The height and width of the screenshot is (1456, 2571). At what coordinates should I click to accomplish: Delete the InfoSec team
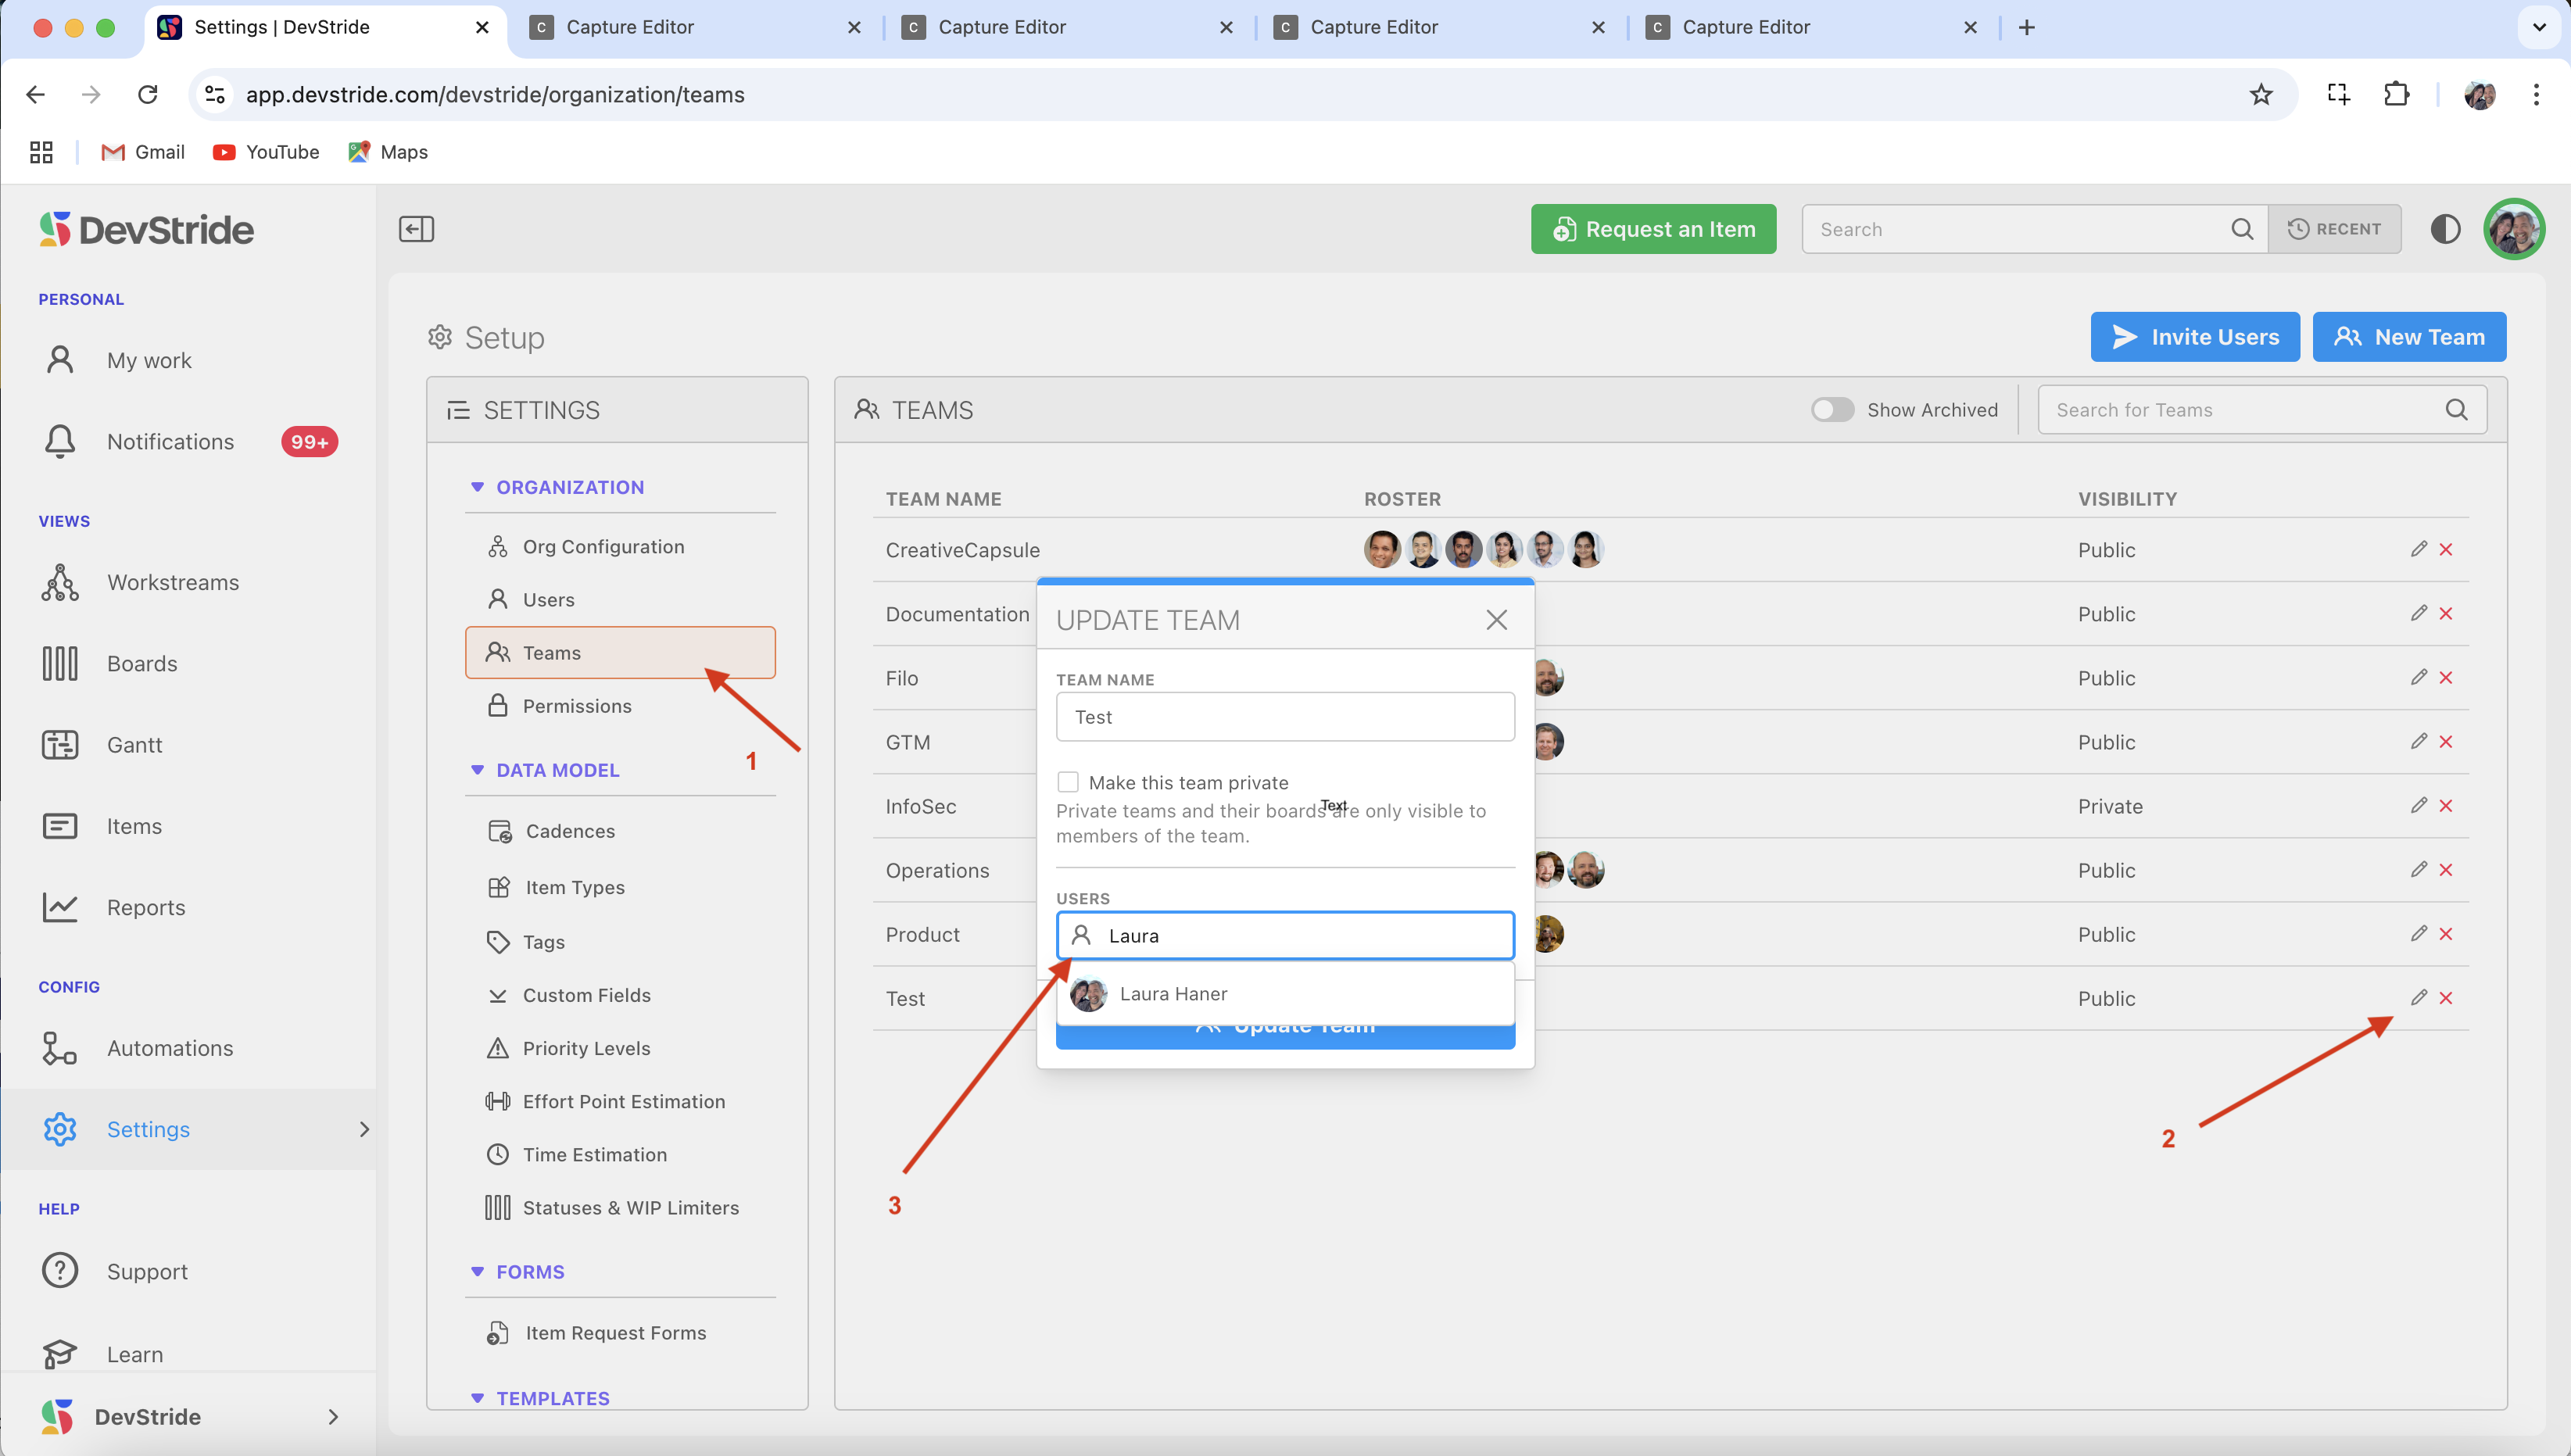pyautogui.click(x=2446, y=805)
